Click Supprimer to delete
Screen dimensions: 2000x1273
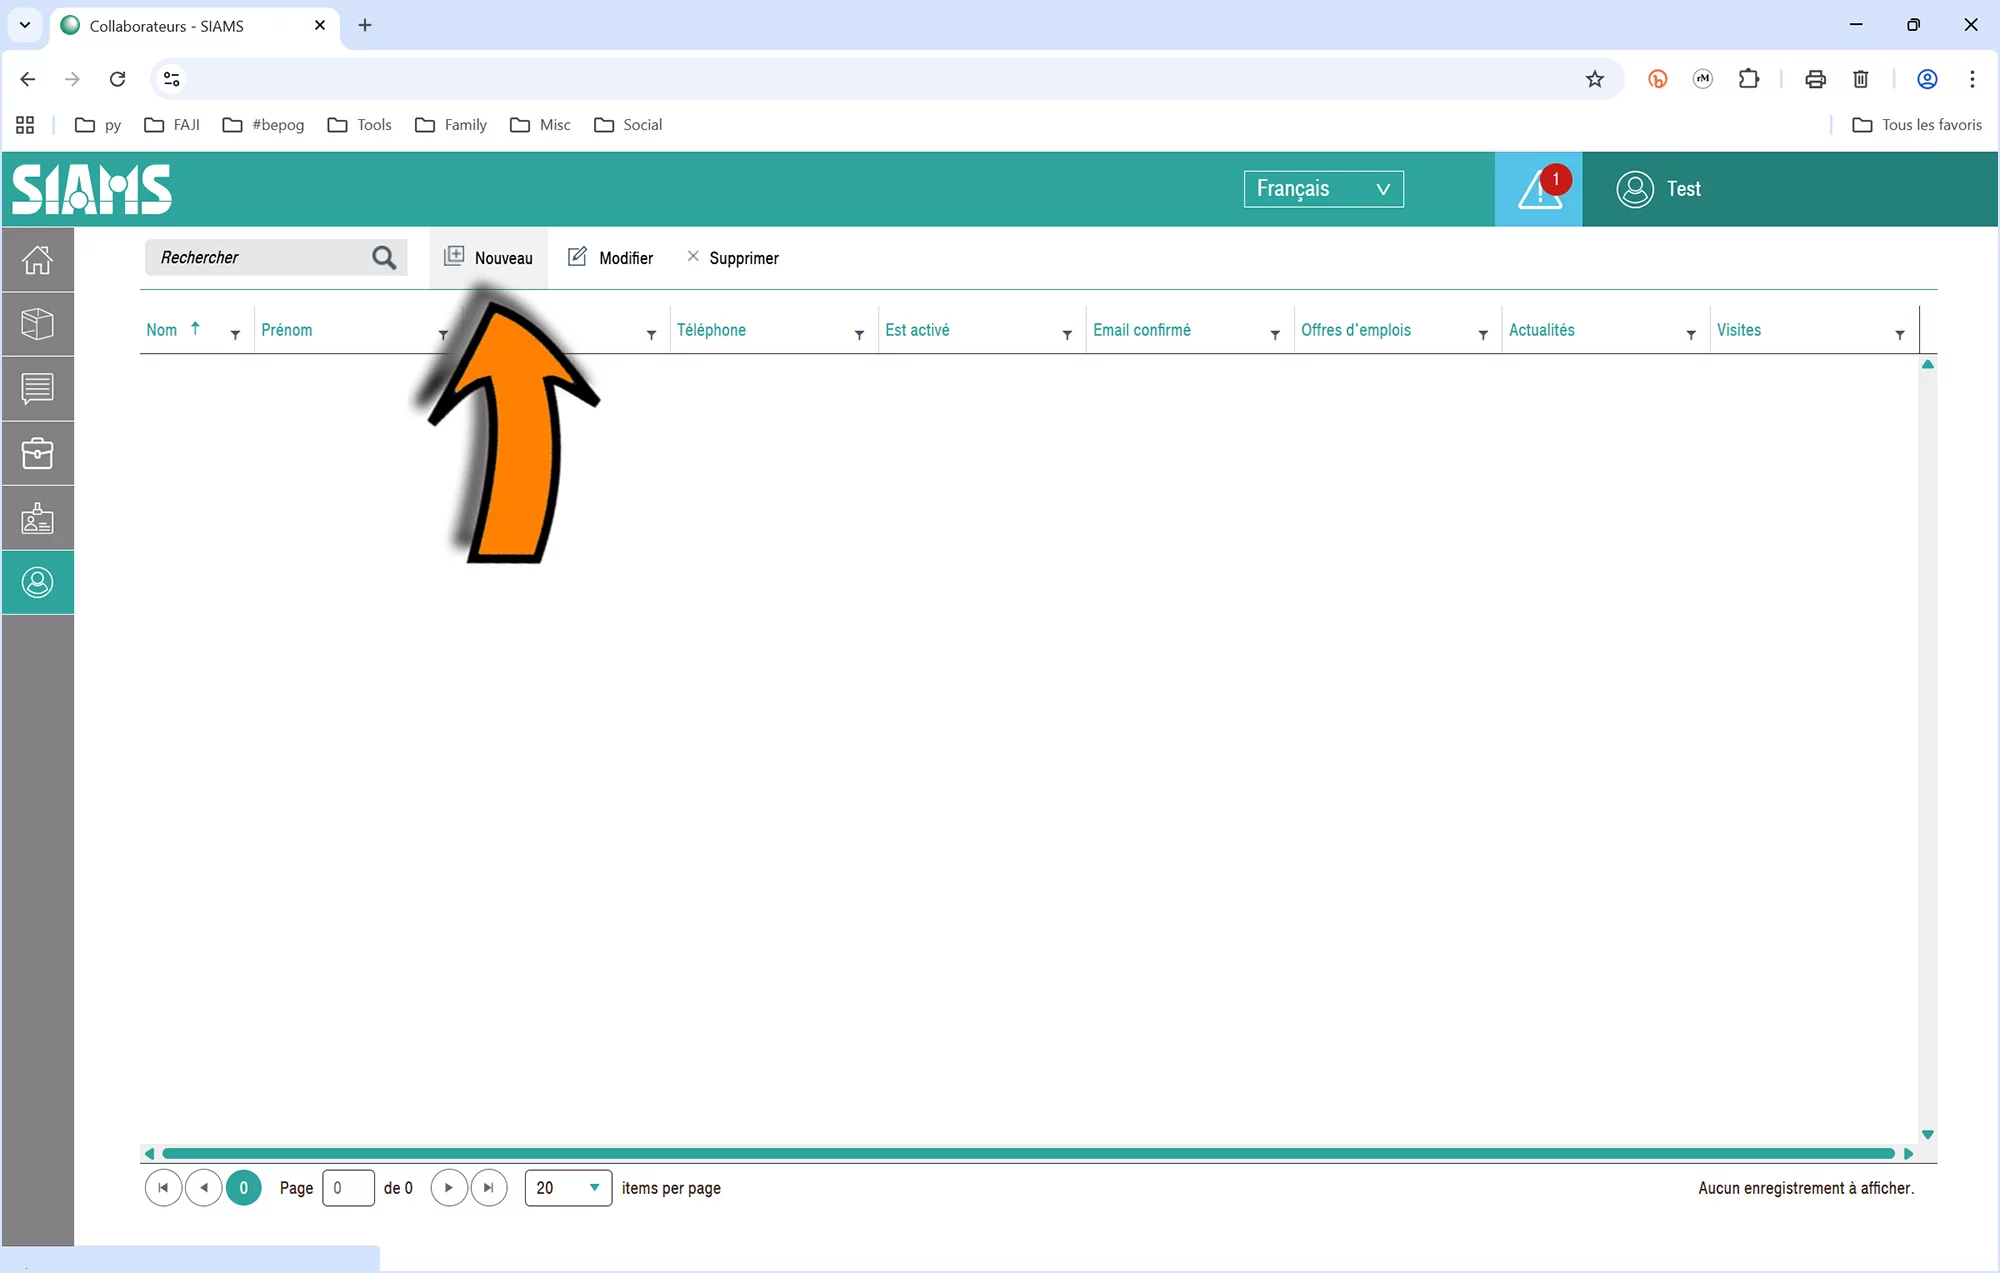click(733, 258)
